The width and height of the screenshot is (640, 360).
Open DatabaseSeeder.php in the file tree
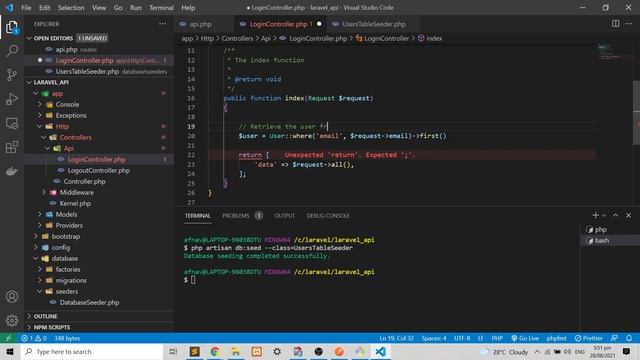(x=89, y=302)
